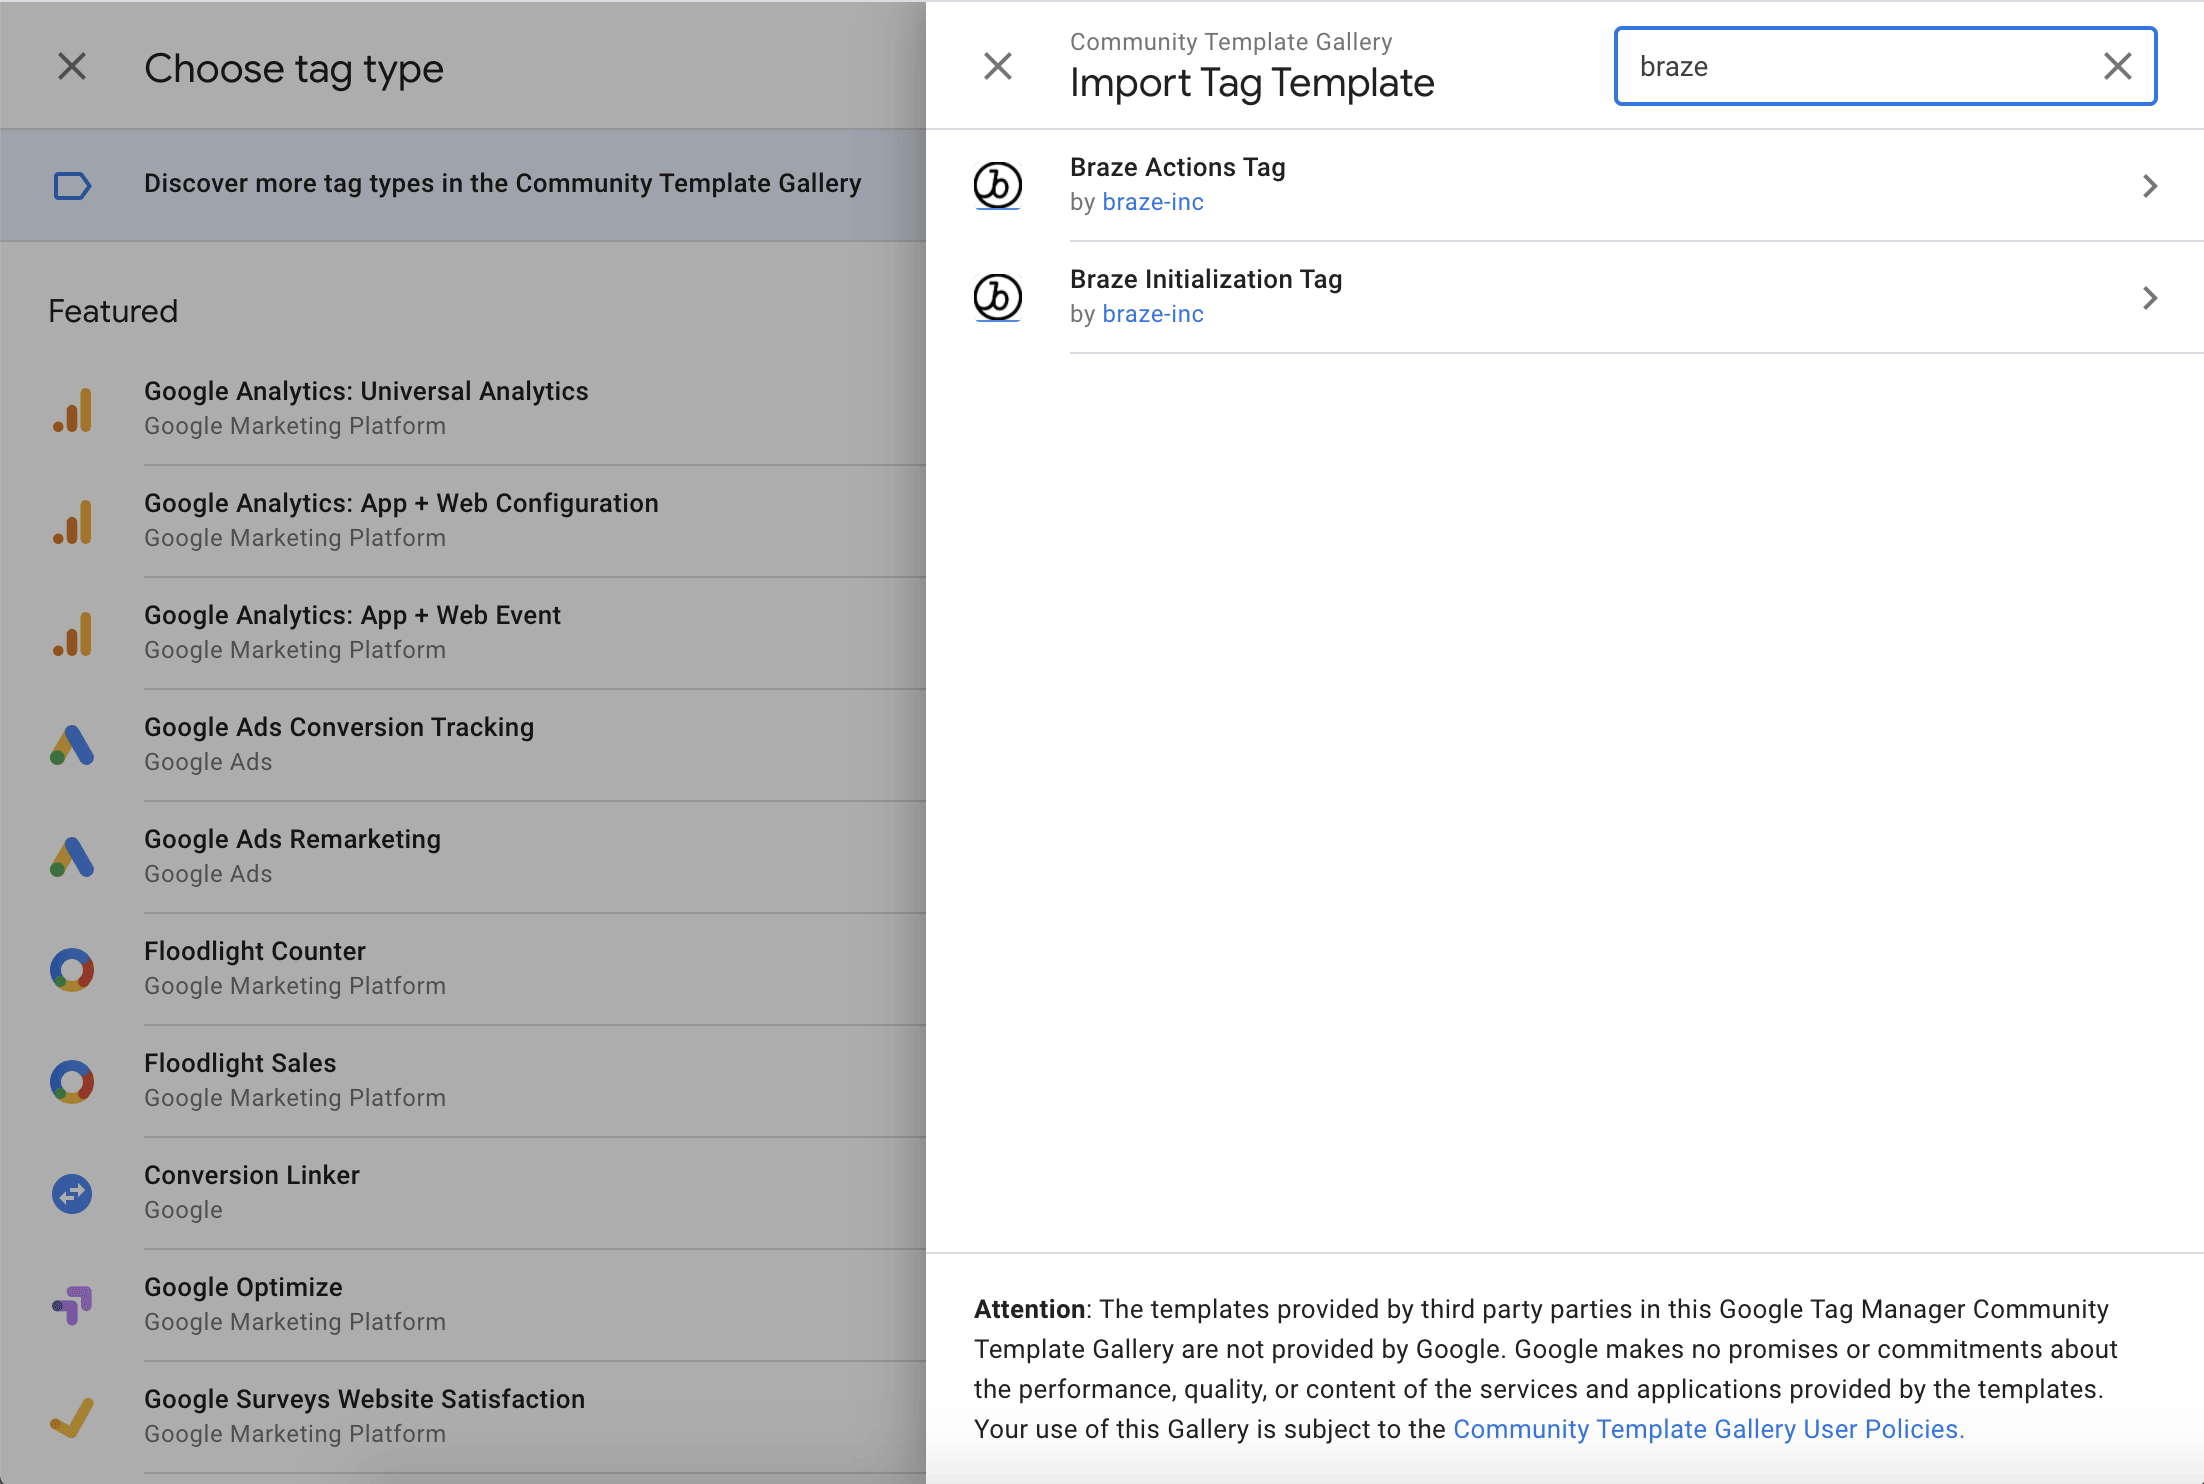The image size is (2204, 1484).
Task: Expand the Braze Actions Tag chevron
Action: click(2150, 186)
